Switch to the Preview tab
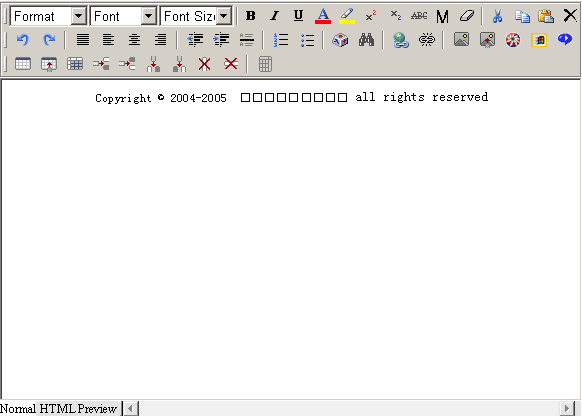The image size is (582, 417). tap(97, 409)
